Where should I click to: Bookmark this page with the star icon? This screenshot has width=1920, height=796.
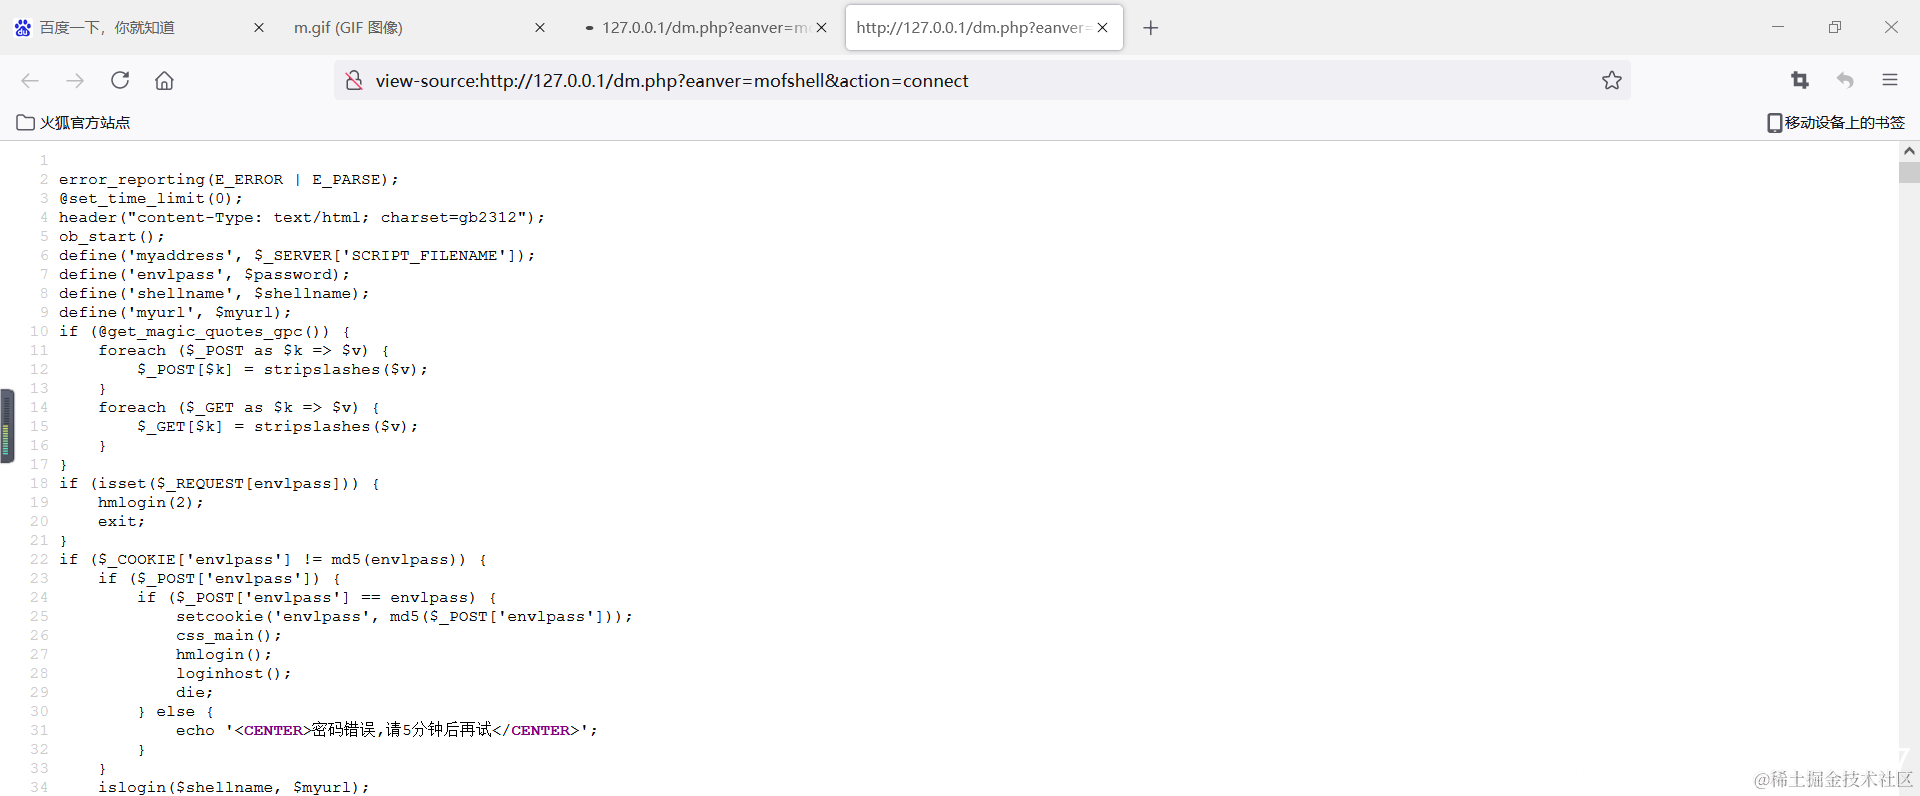tap(1612, 81)
